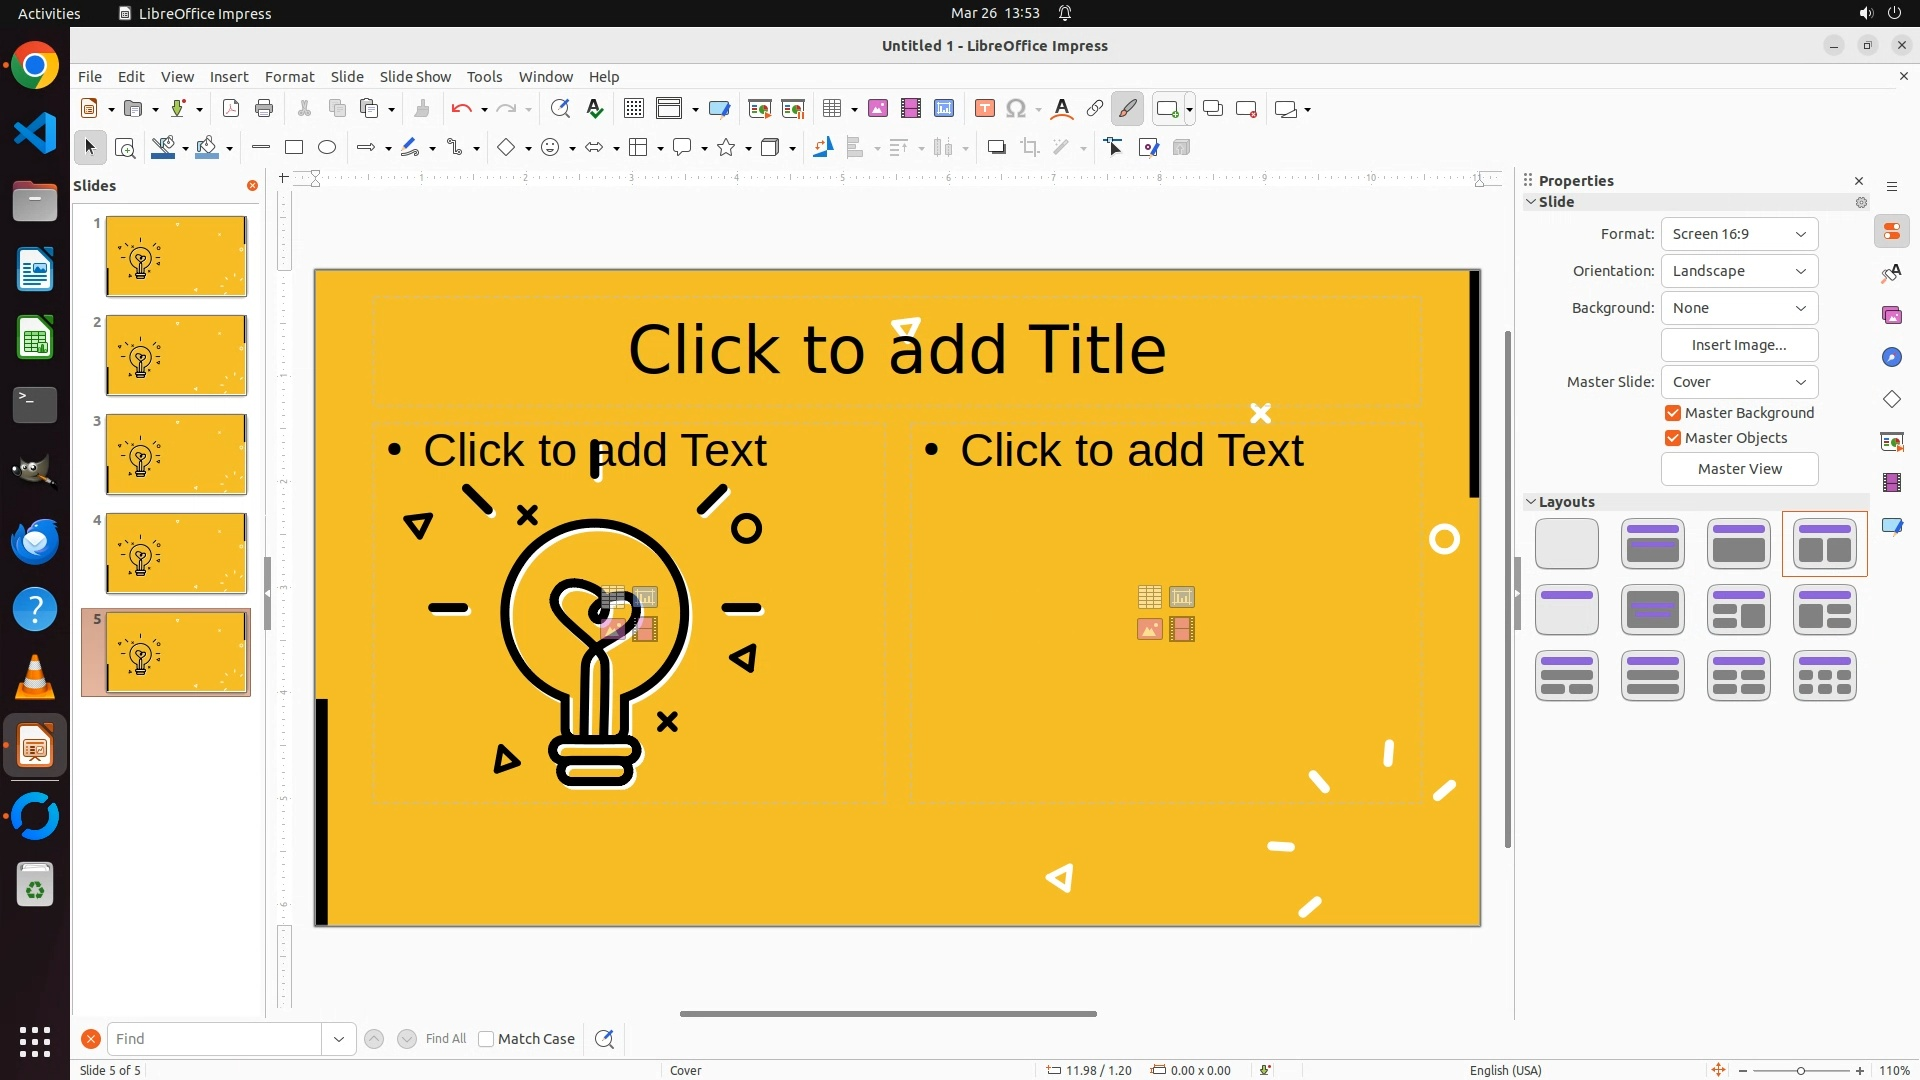
Task: Uncheck the Master Background checkbox
Action: [1673, 413]
